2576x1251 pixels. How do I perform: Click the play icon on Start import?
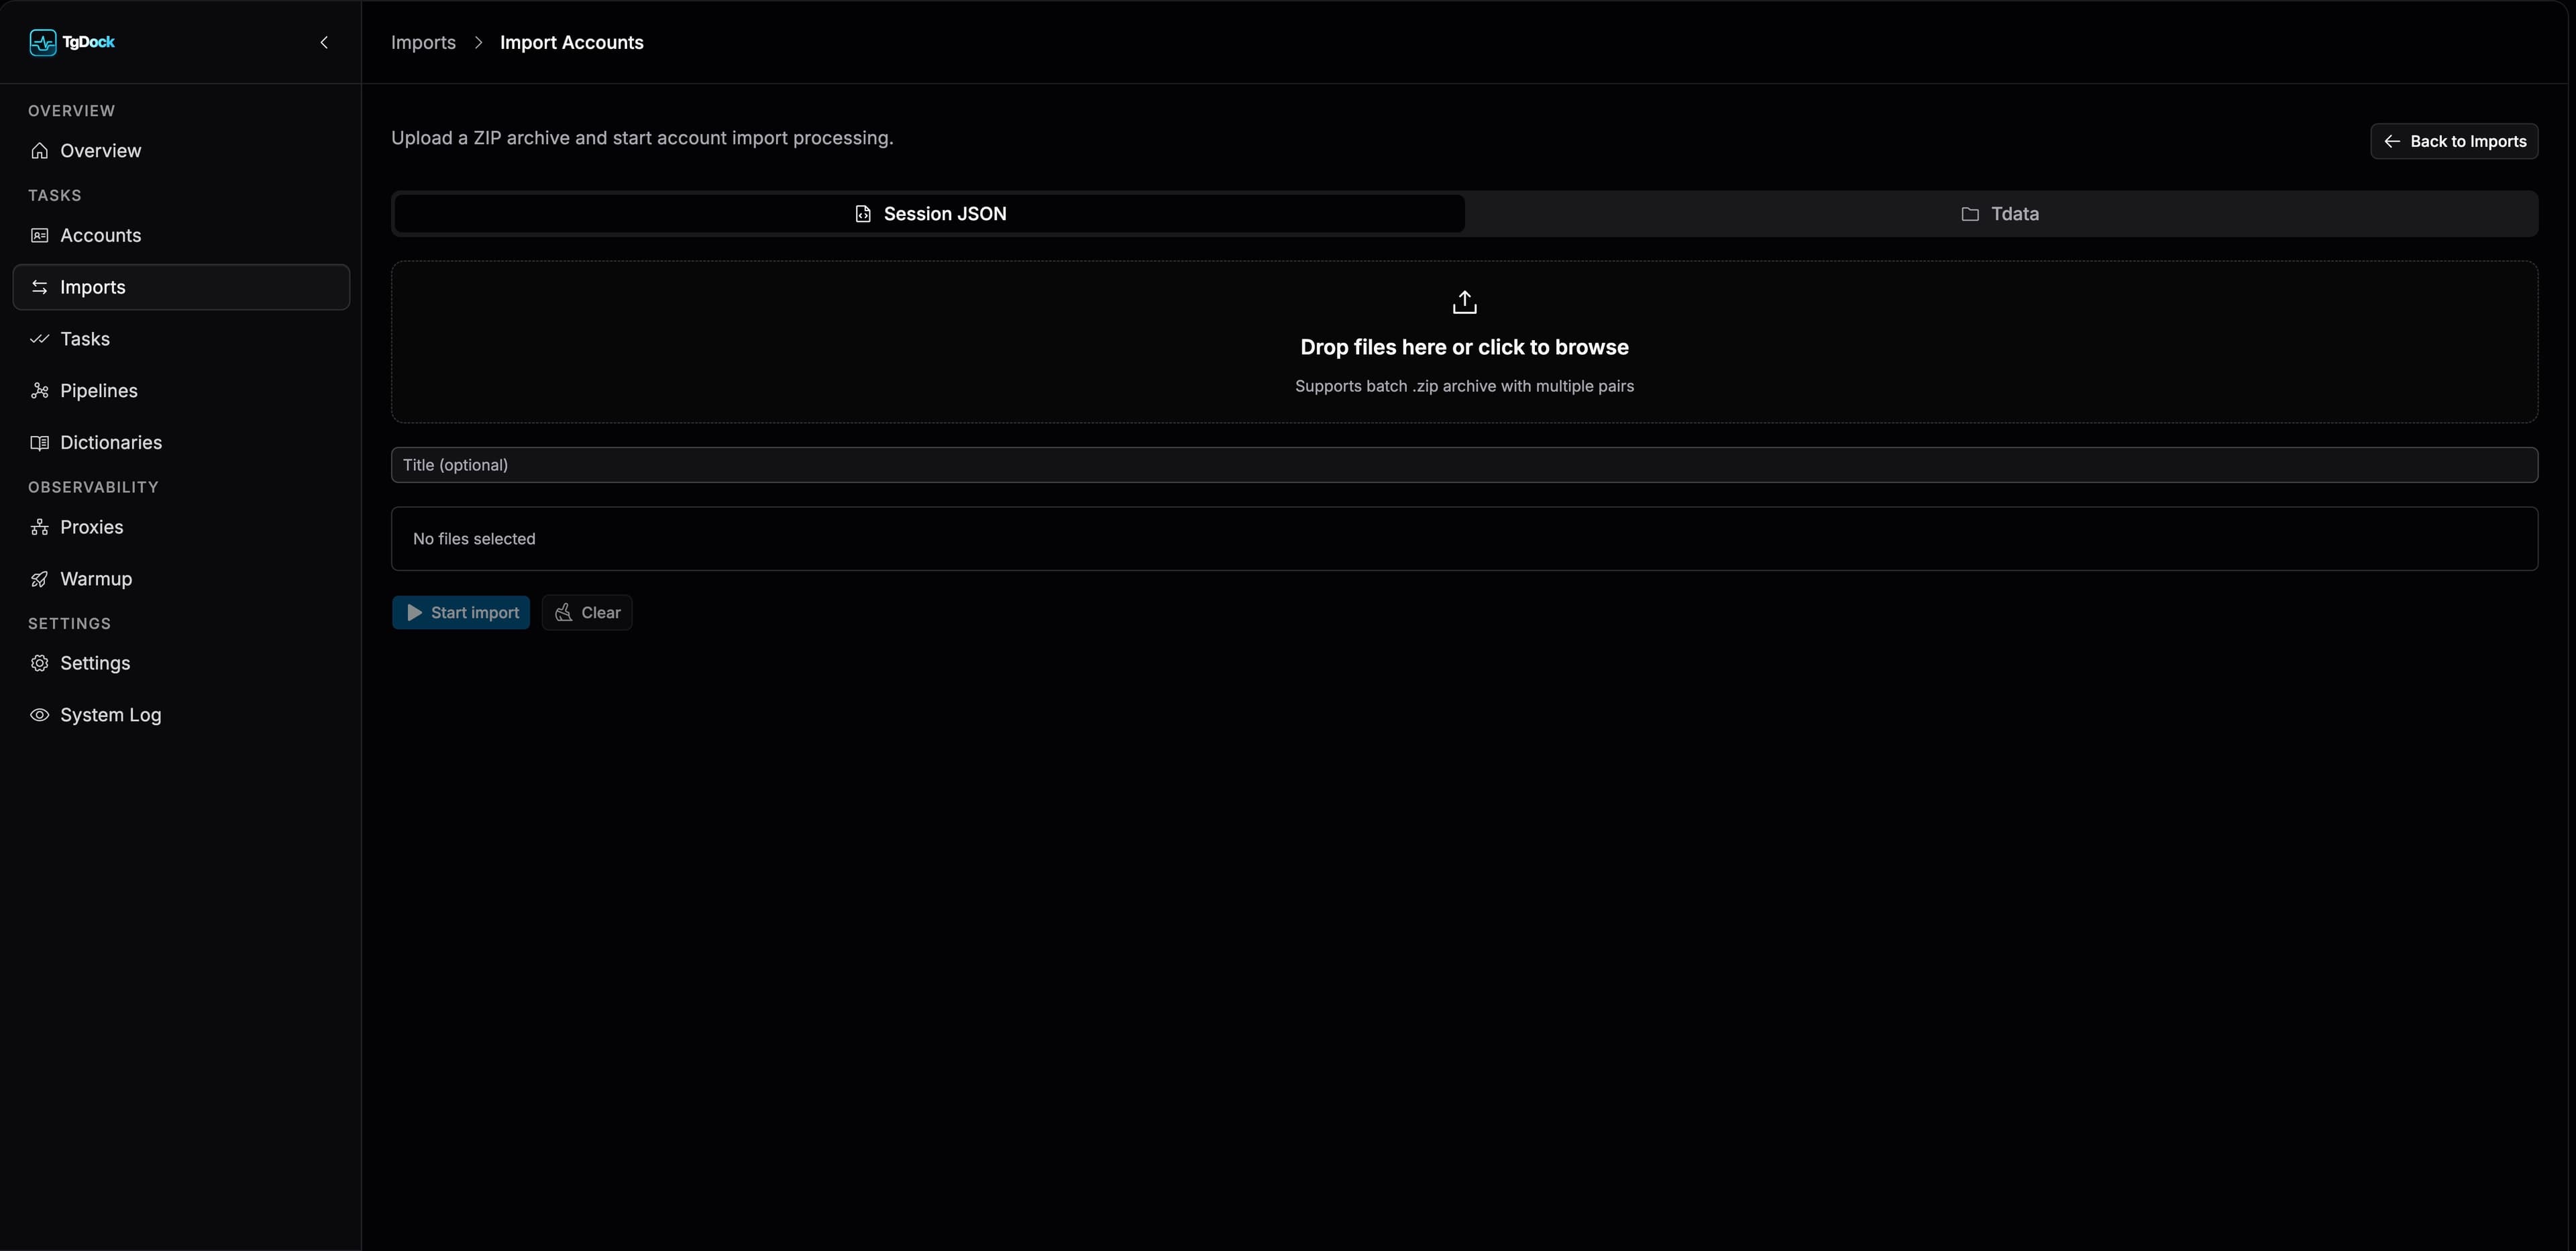coord(414,613)
